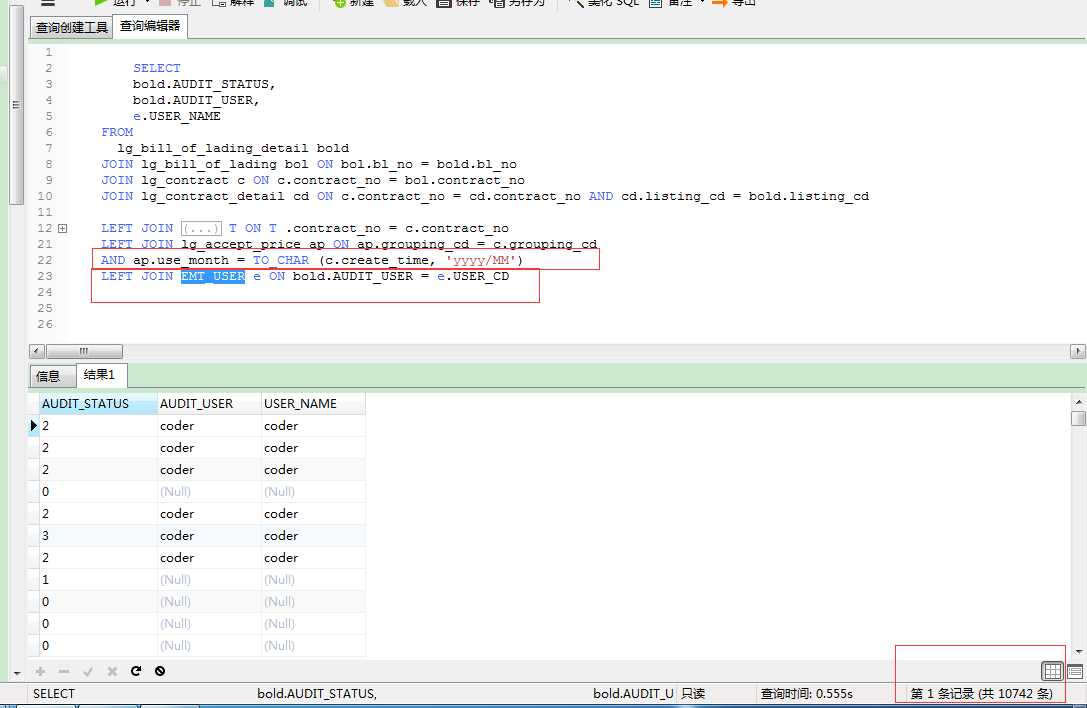The height and width of the screenshot is (708, 1087).
Task: Click the results scrollbar down arrow
Action: (1078, 652)
